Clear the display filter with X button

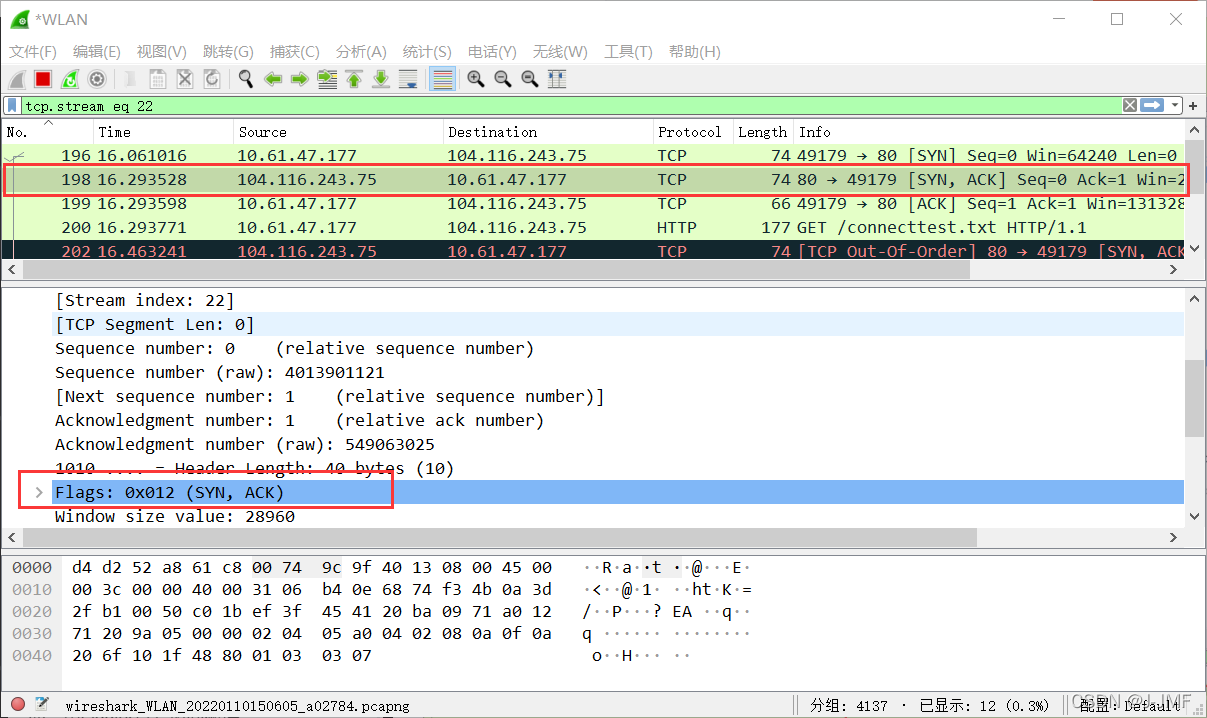(1129, 105)
